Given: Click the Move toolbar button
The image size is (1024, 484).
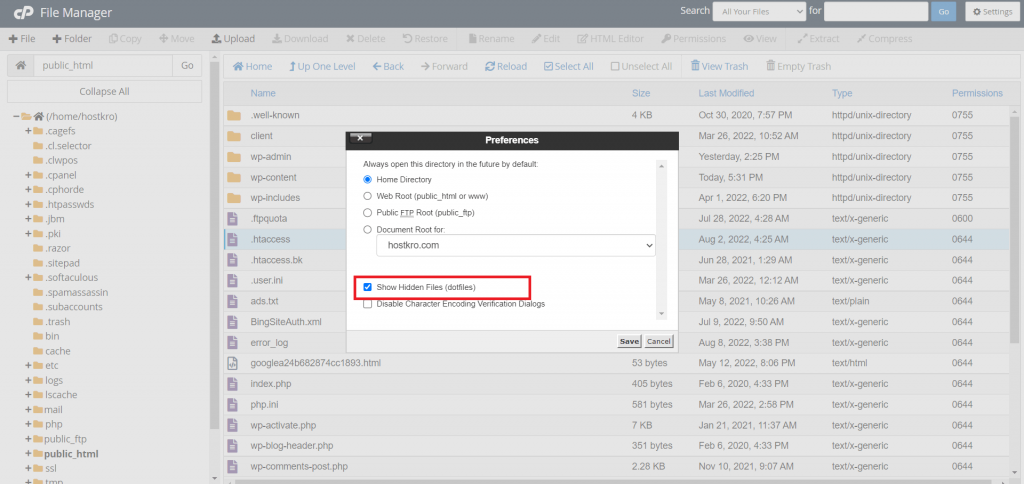Looking at the screenshot, I should (x=176, y=39).
